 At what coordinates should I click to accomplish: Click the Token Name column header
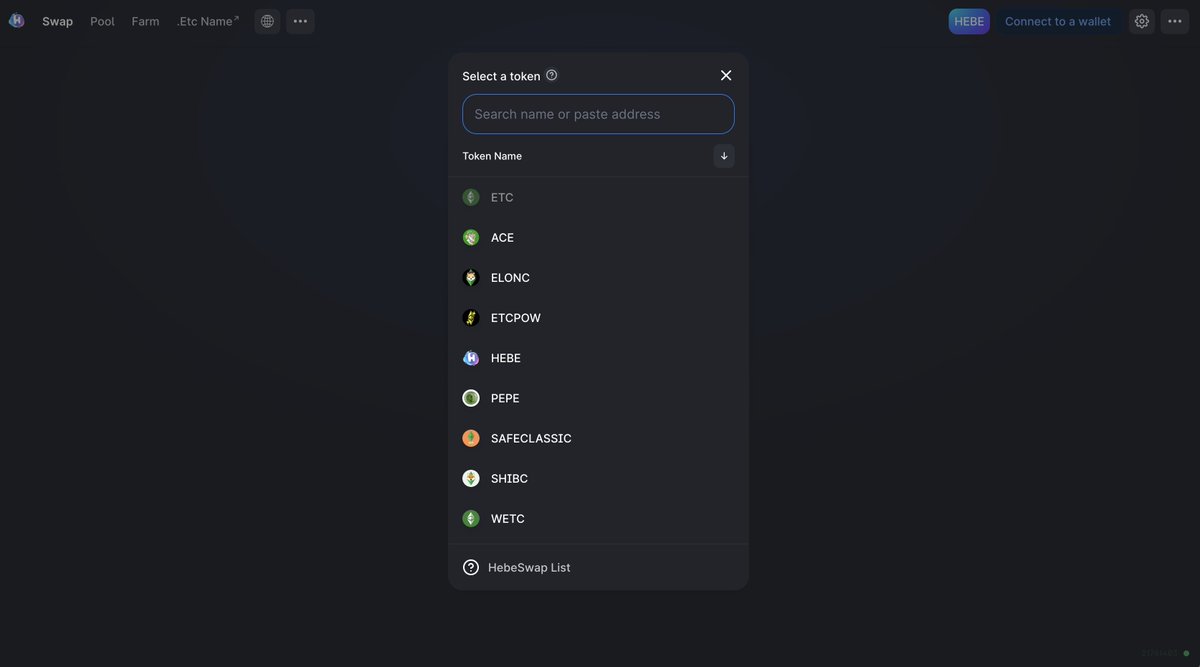click(x=492, y=156)
